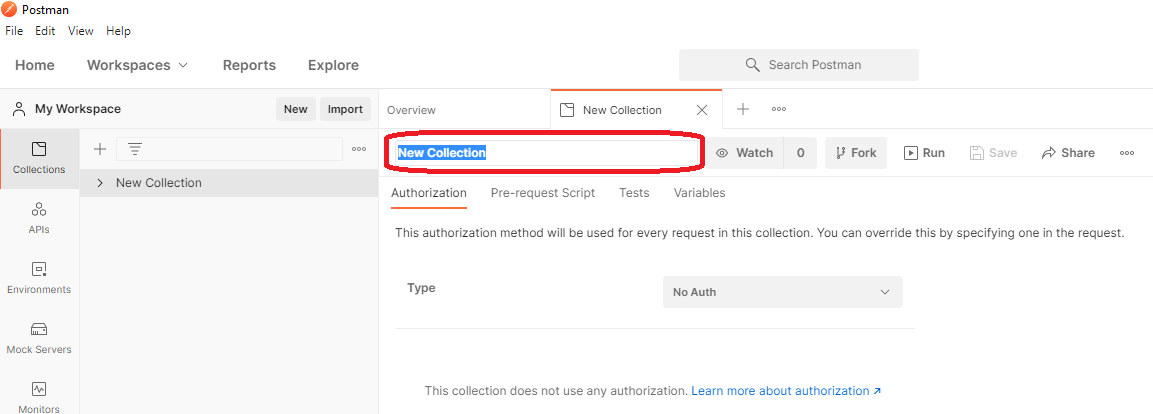The height and width of the screenshot is (414, 1153).
Task: Click the Postman logo icon
Action: [x=10, y=10]
